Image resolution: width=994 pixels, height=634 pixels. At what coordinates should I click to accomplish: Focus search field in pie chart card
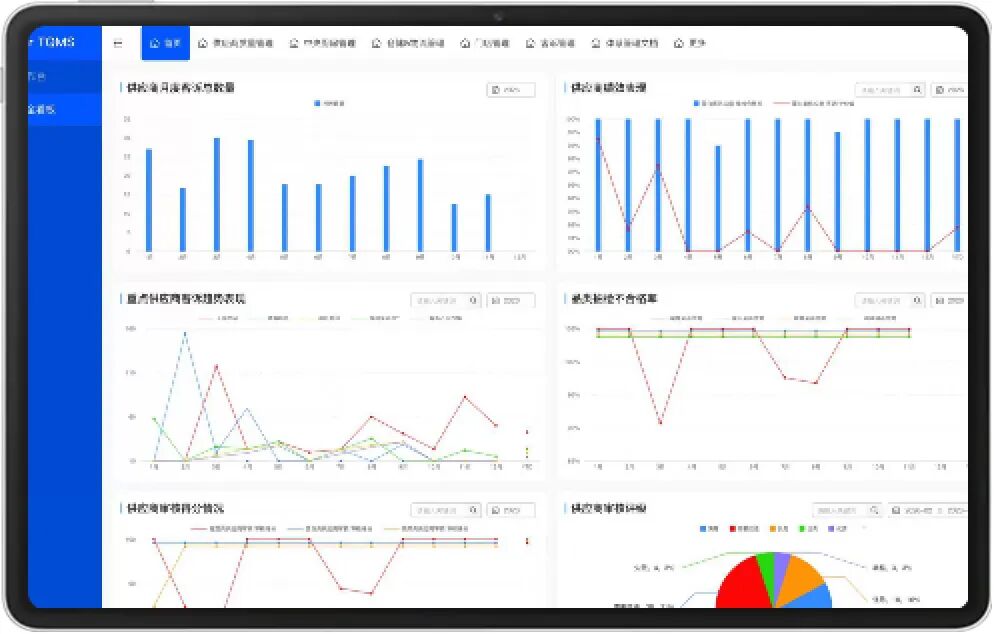[840, 510]
